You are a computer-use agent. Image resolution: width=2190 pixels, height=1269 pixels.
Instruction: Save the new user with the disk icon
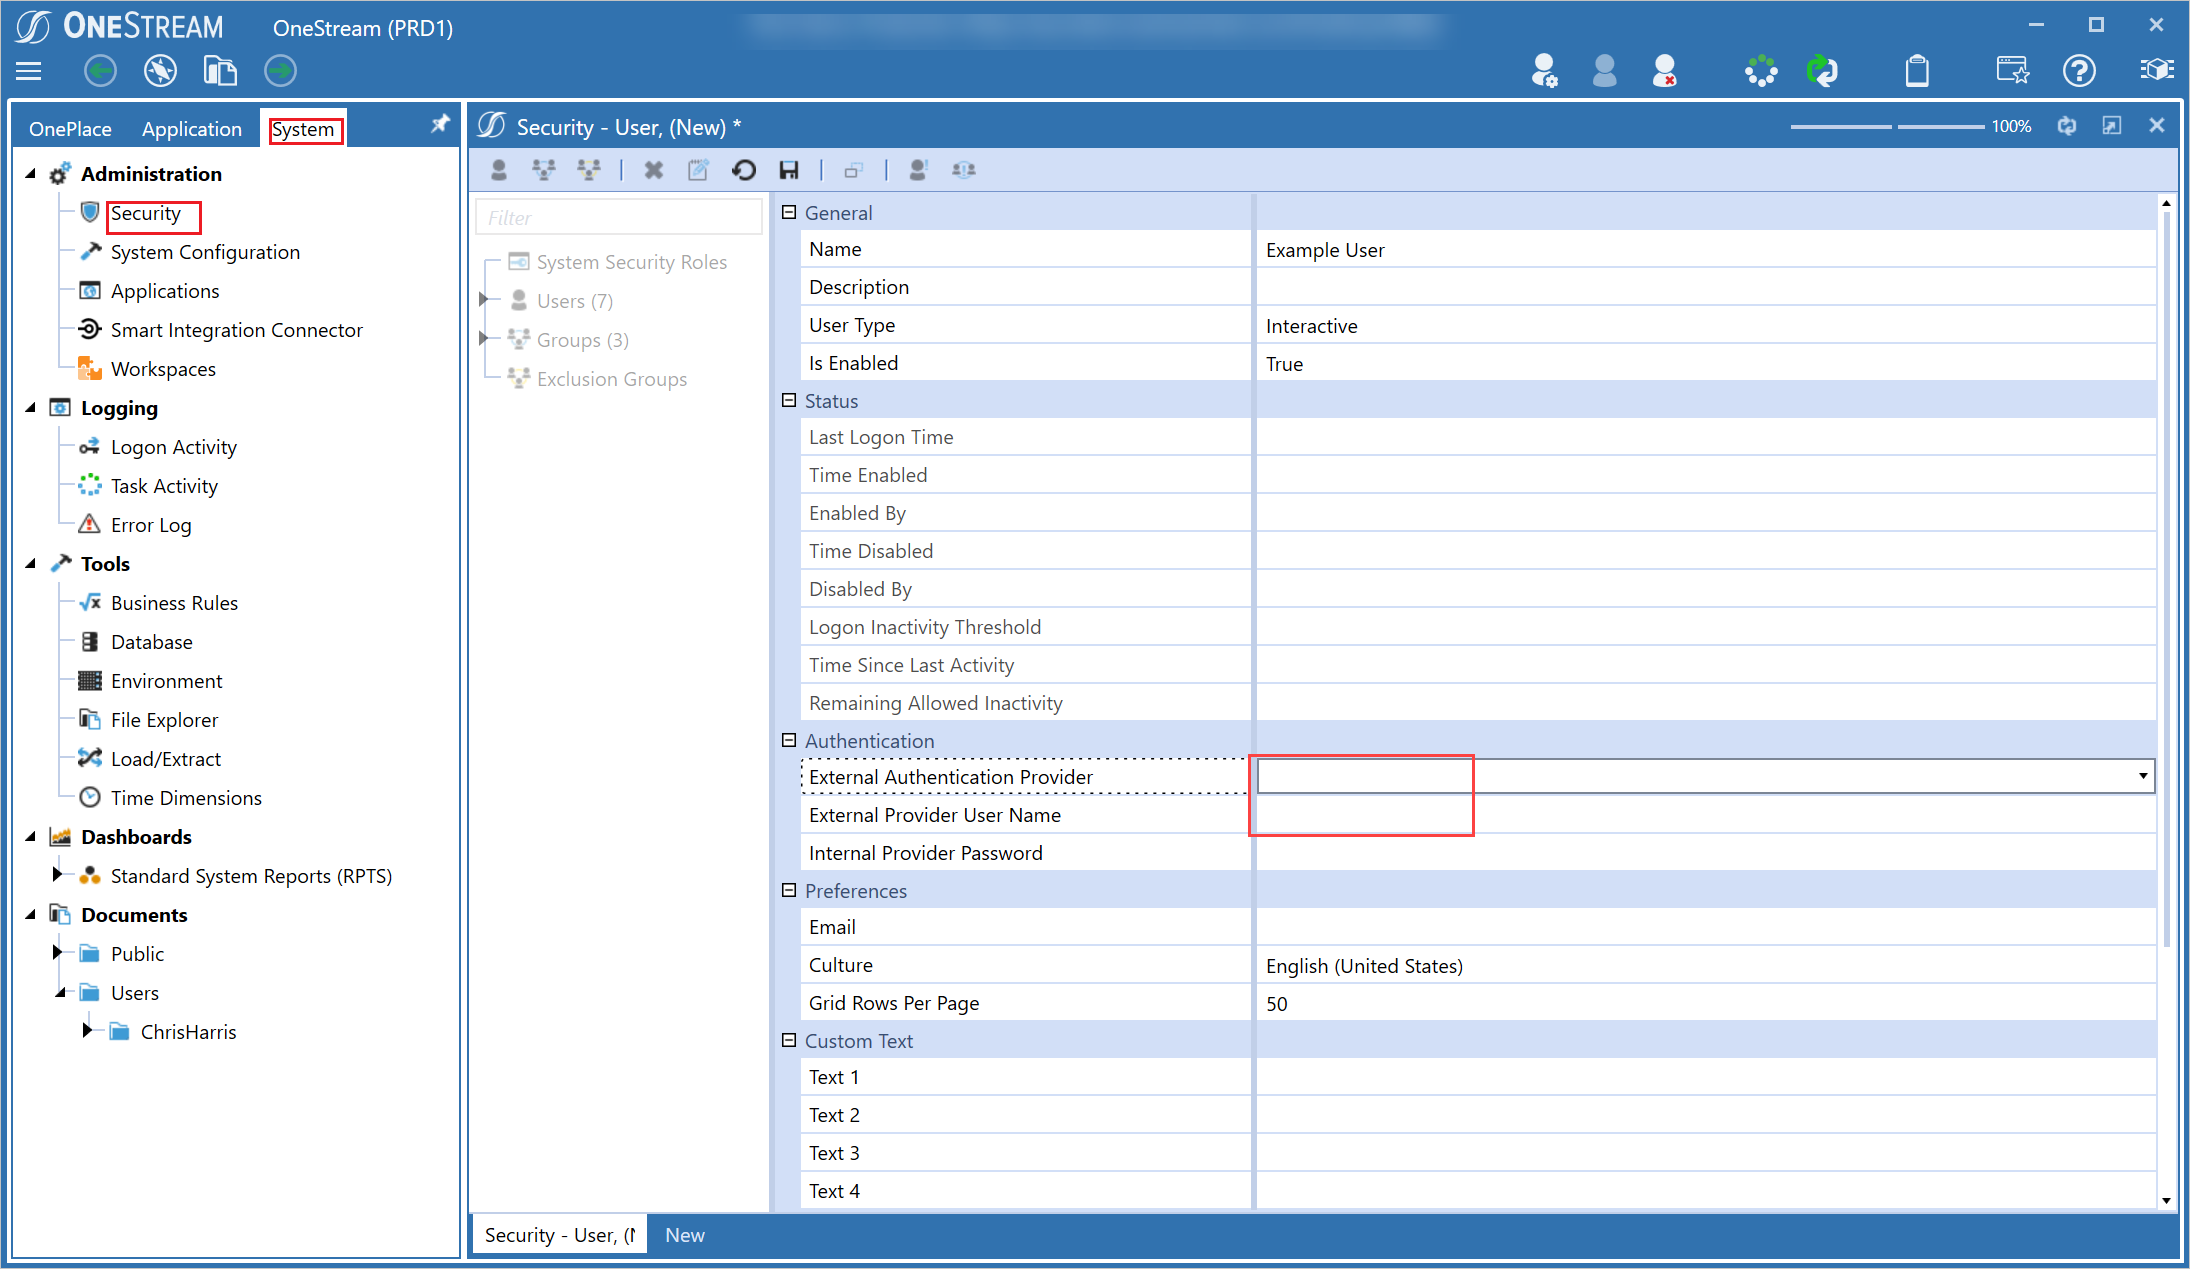[788, 170]
